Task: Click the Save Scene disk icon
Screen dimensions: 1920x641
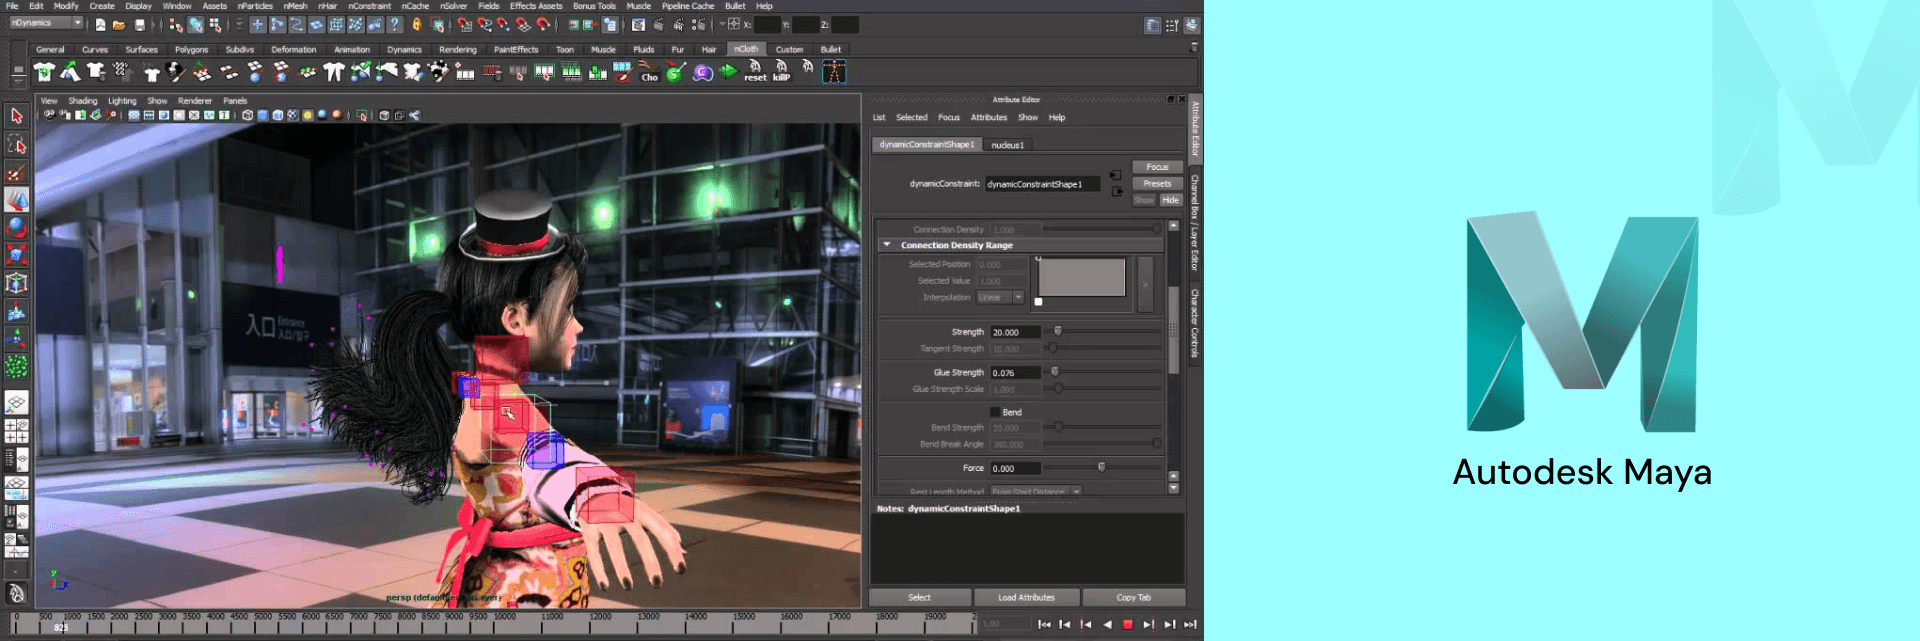Action: coord(139,25)
